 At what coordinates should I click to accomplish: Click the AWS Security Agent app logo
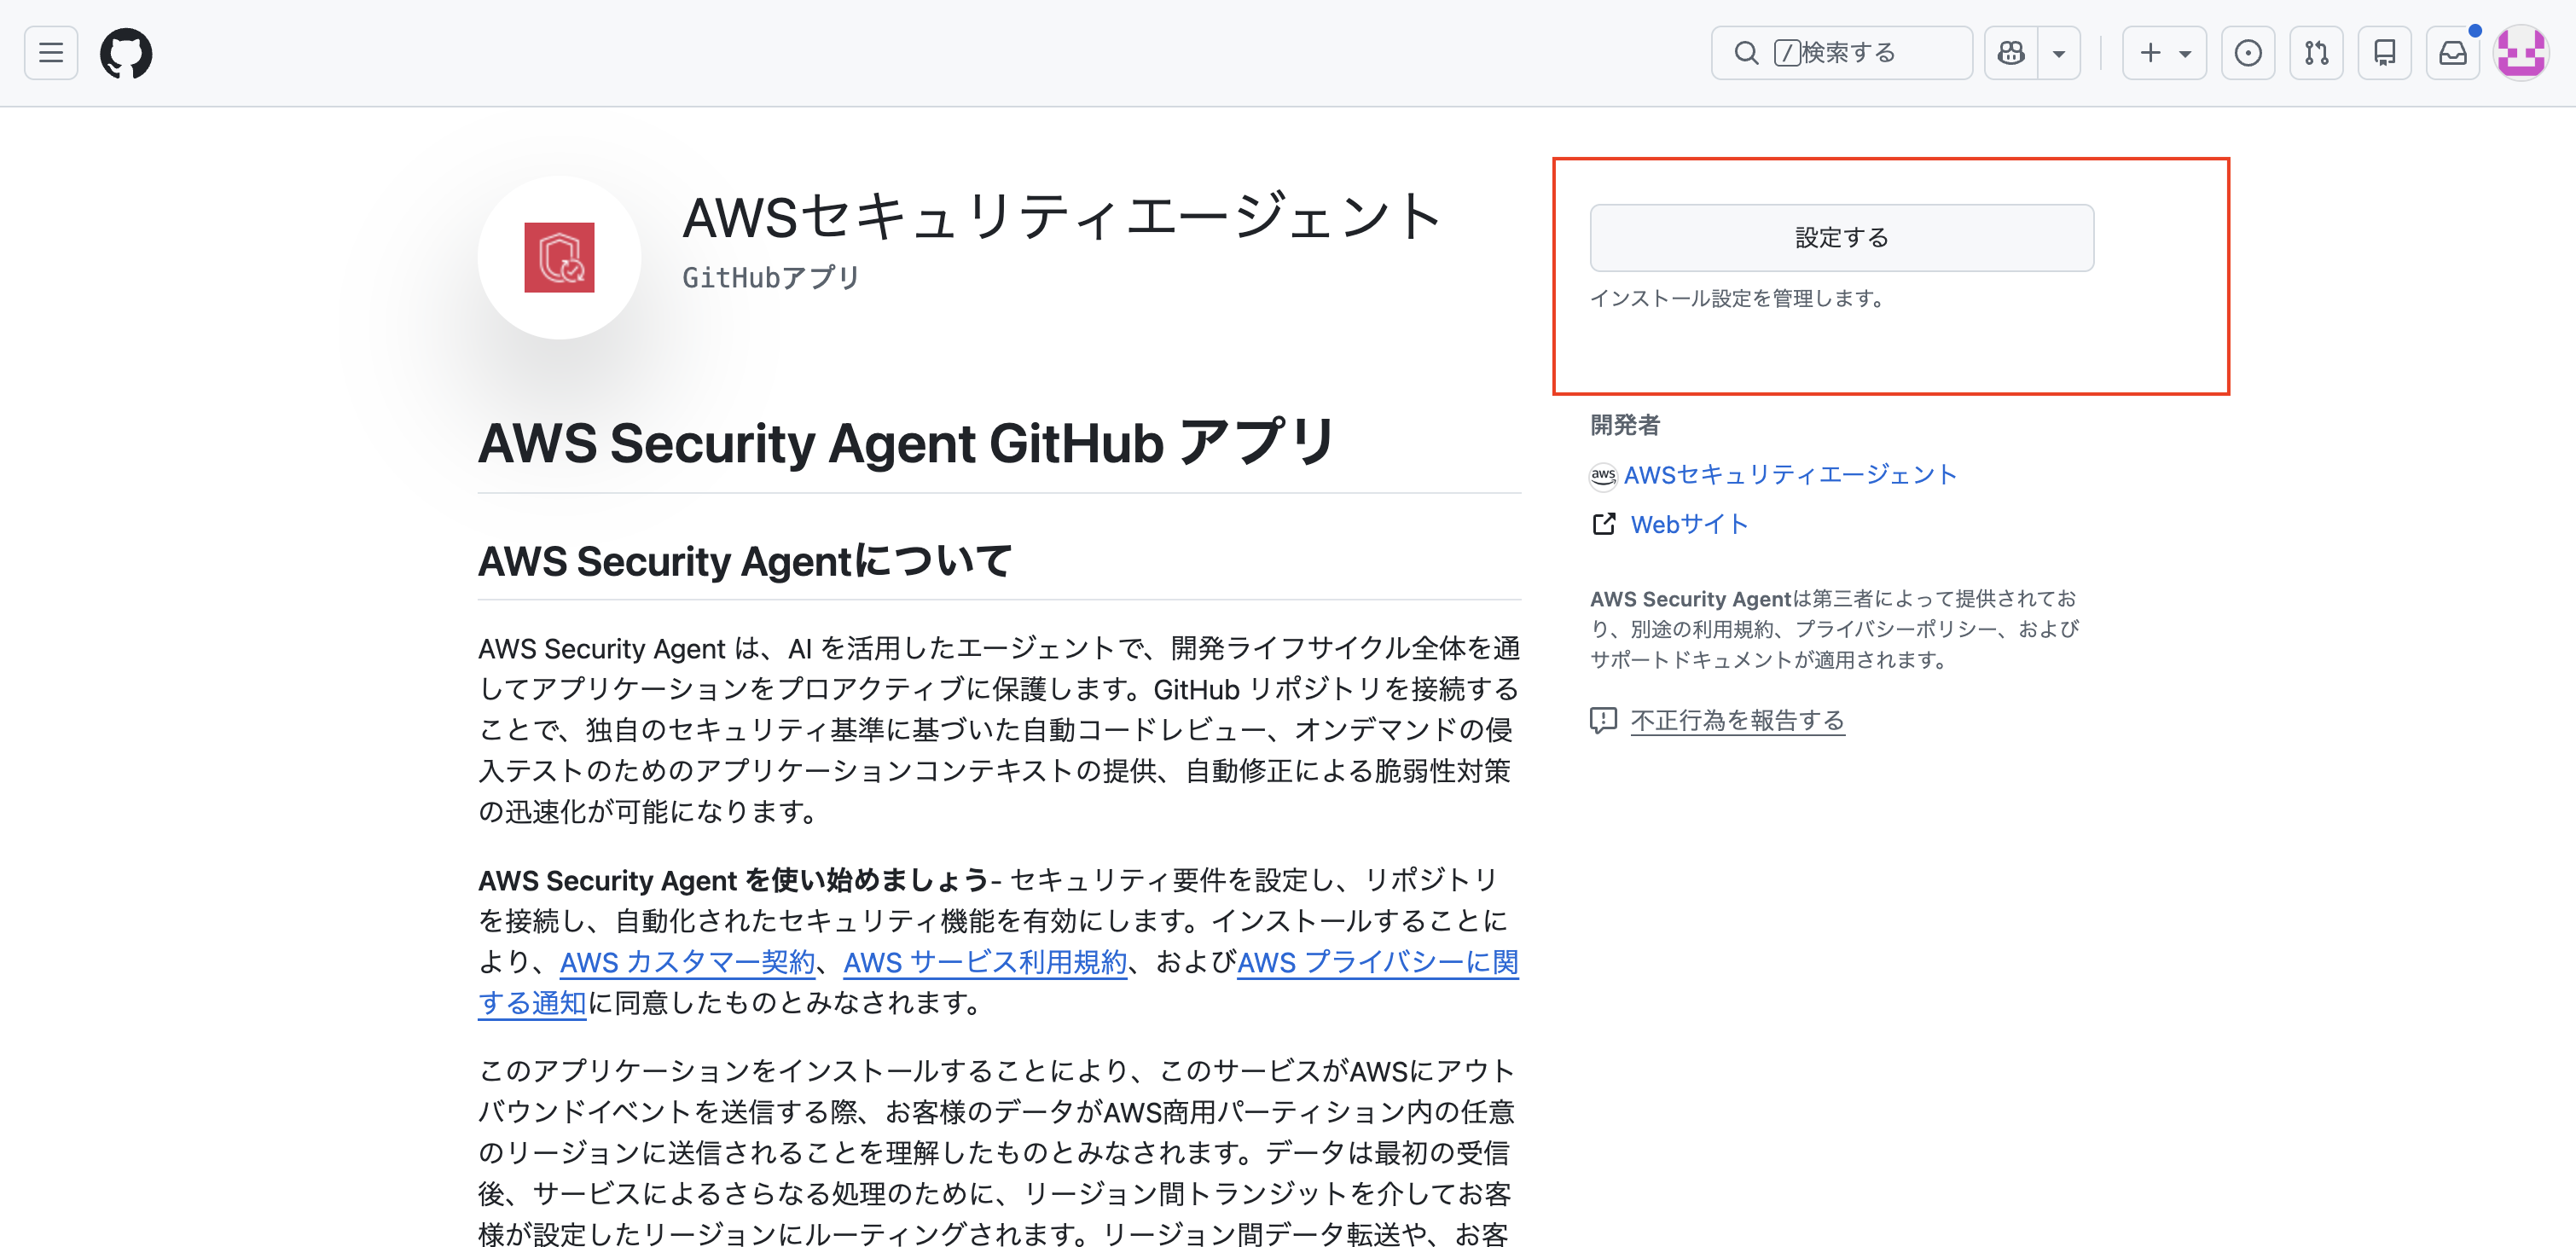(558, 257)
